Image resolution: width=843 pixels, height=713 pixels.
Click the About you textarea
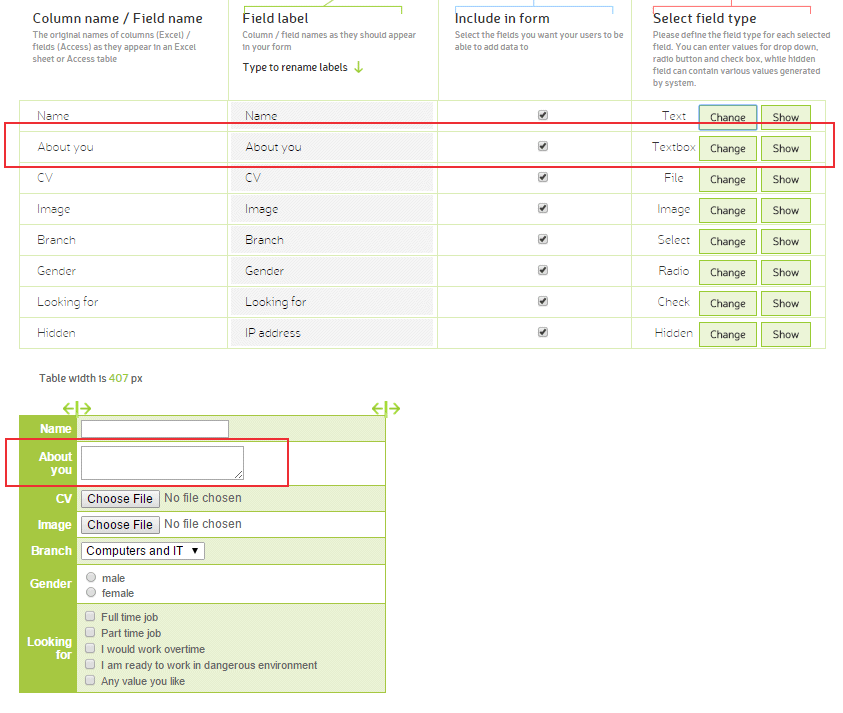(x=162, y=463)
